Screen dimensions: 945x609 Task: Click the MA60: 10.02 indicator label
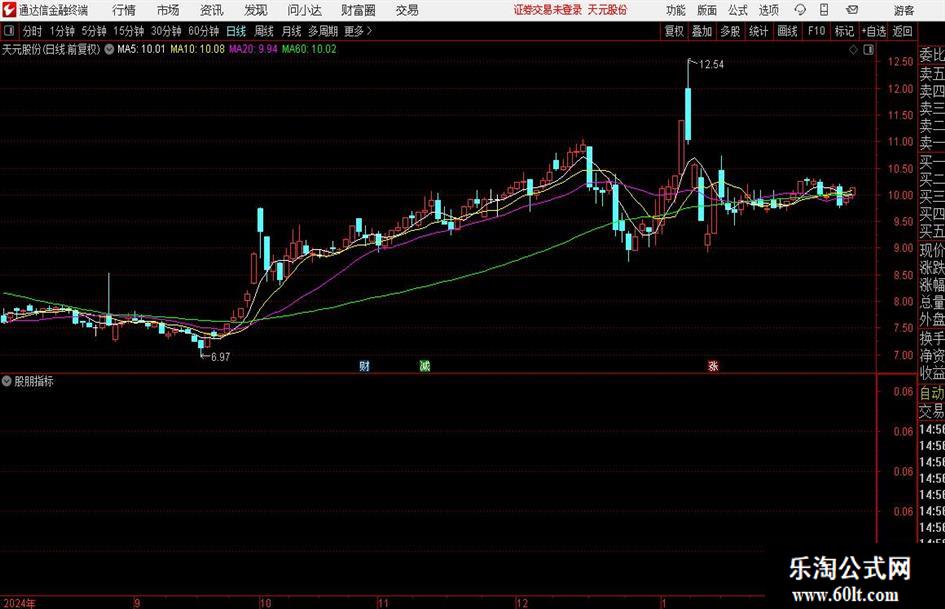coord(309,49)
